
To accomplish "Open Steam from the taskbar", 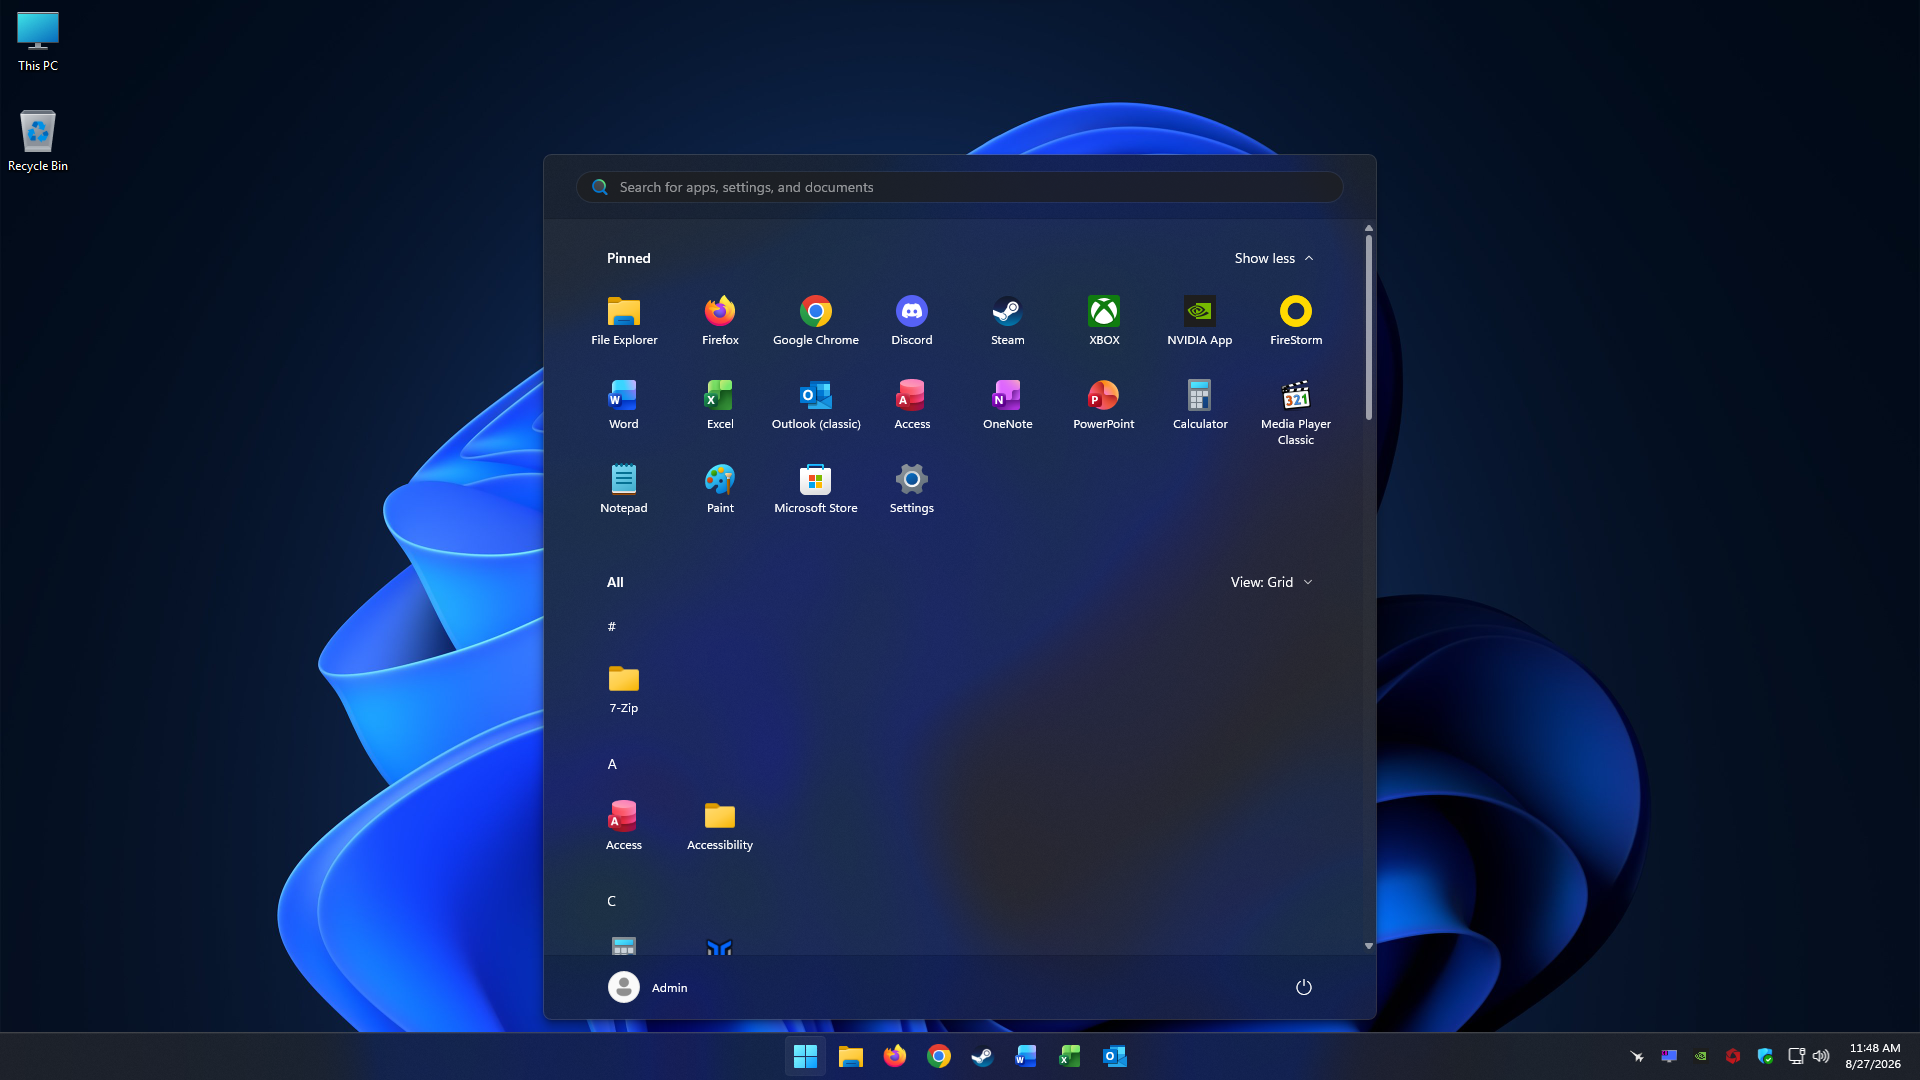I will pyautogui.click(x=982, y=1056).
